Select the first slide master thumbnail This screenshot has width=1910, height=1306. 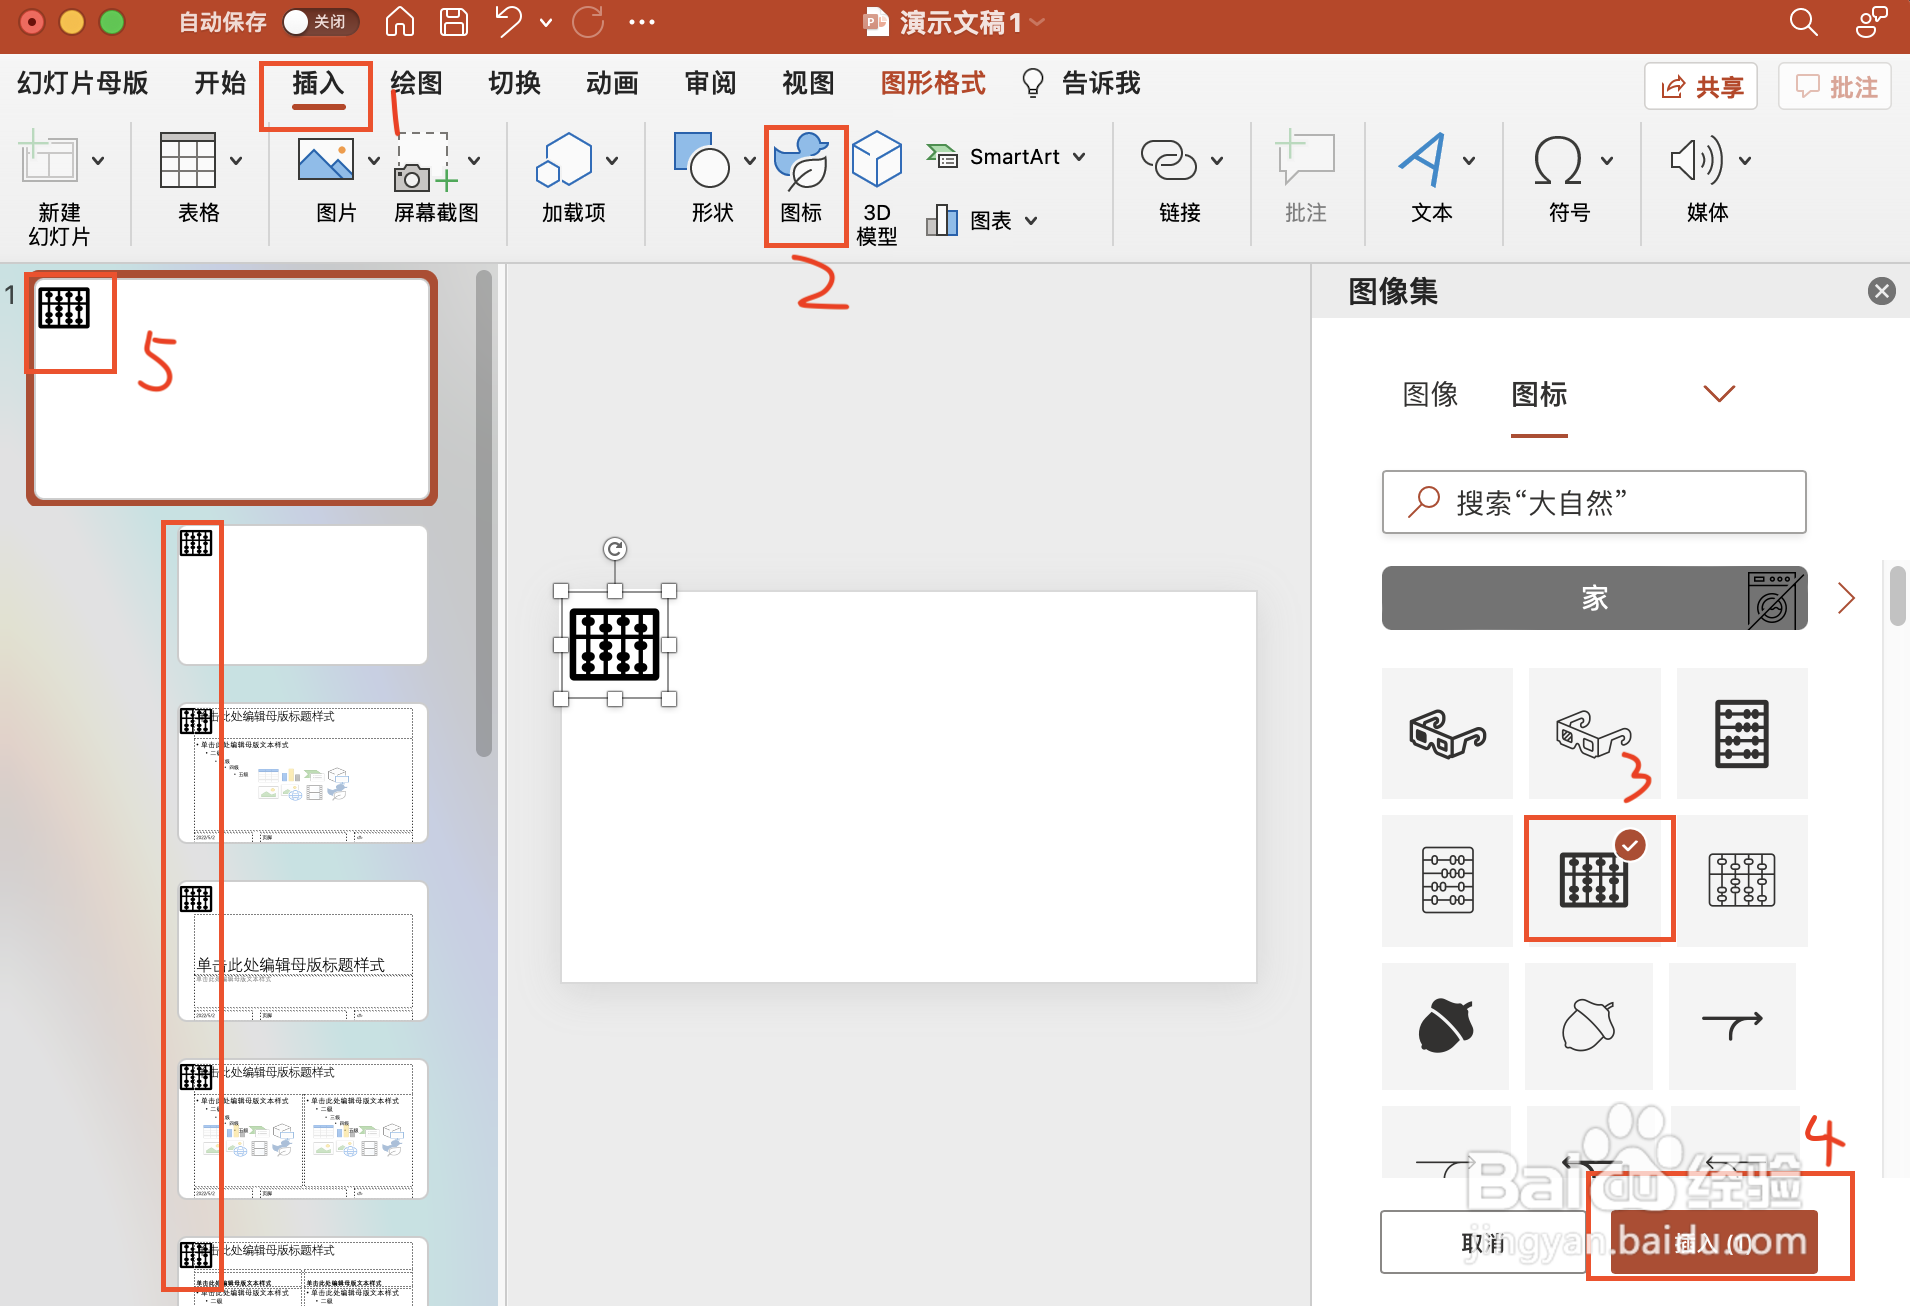[232, 388]
